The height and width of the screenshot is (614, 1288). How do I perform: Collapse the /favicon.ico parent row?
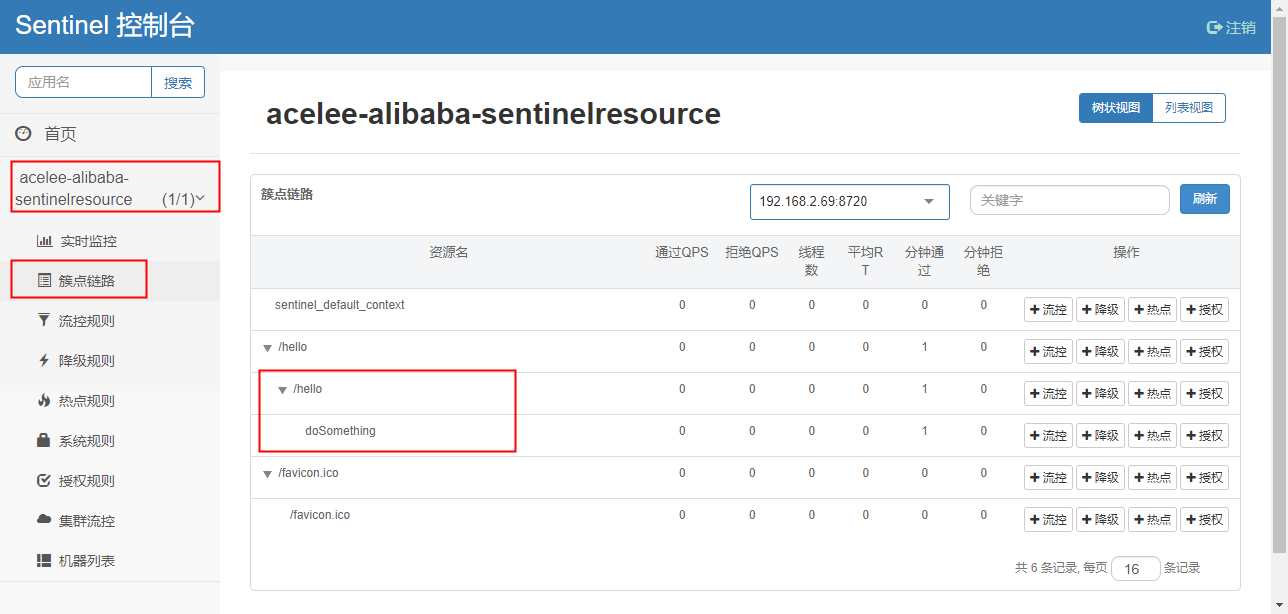[267, 474]
